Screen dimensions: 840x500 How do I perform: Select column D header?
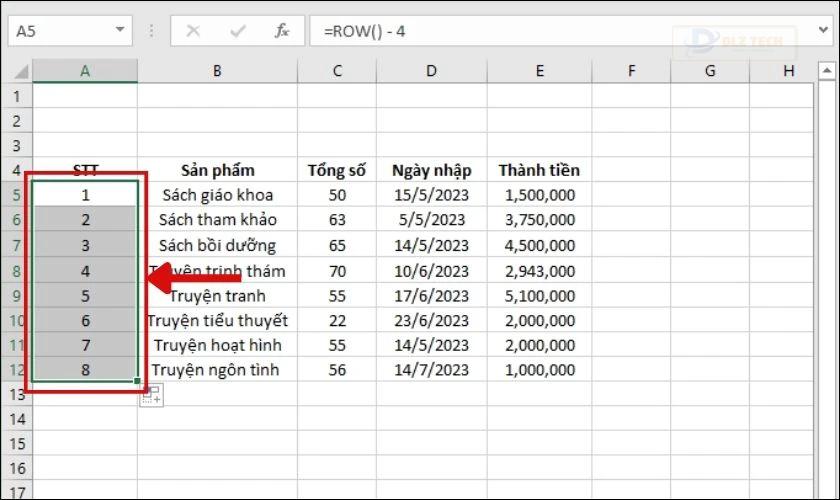click(x=432, y=71)
